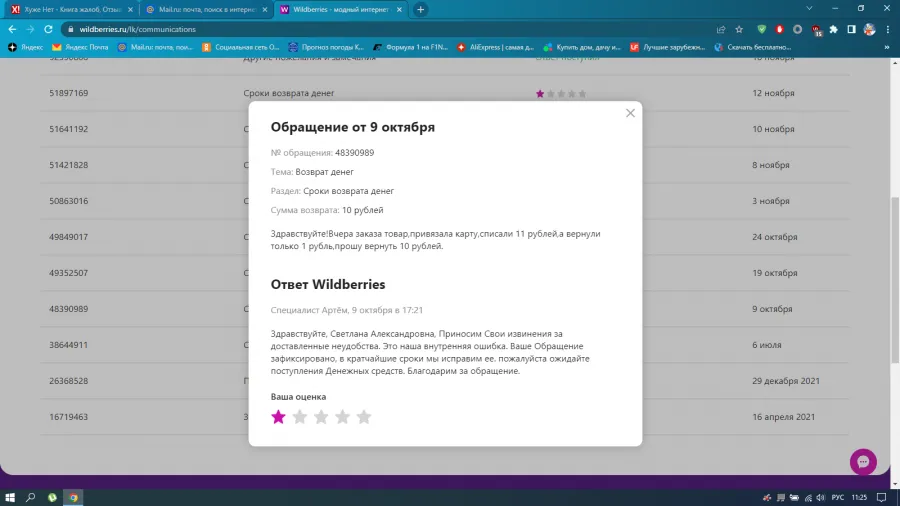
Task: Set rating to one star in dialog
Action: click(x=278, y=417)
